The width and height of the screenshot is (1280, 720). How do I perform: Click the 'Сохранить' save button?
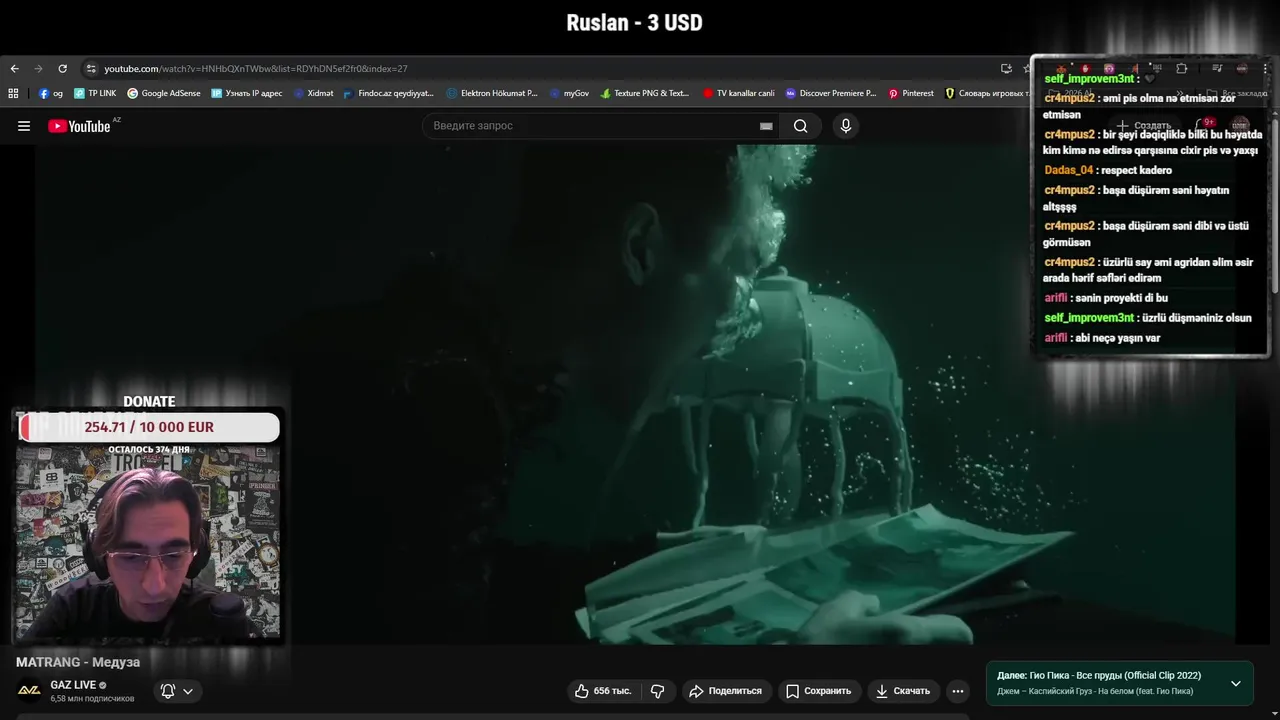pos(819,691)
